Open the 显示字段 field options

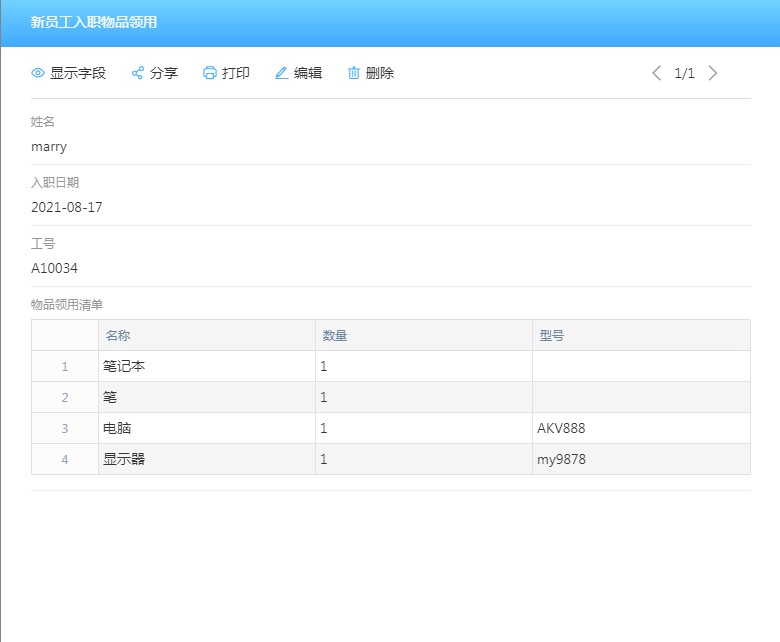click(x=77, y=73)
